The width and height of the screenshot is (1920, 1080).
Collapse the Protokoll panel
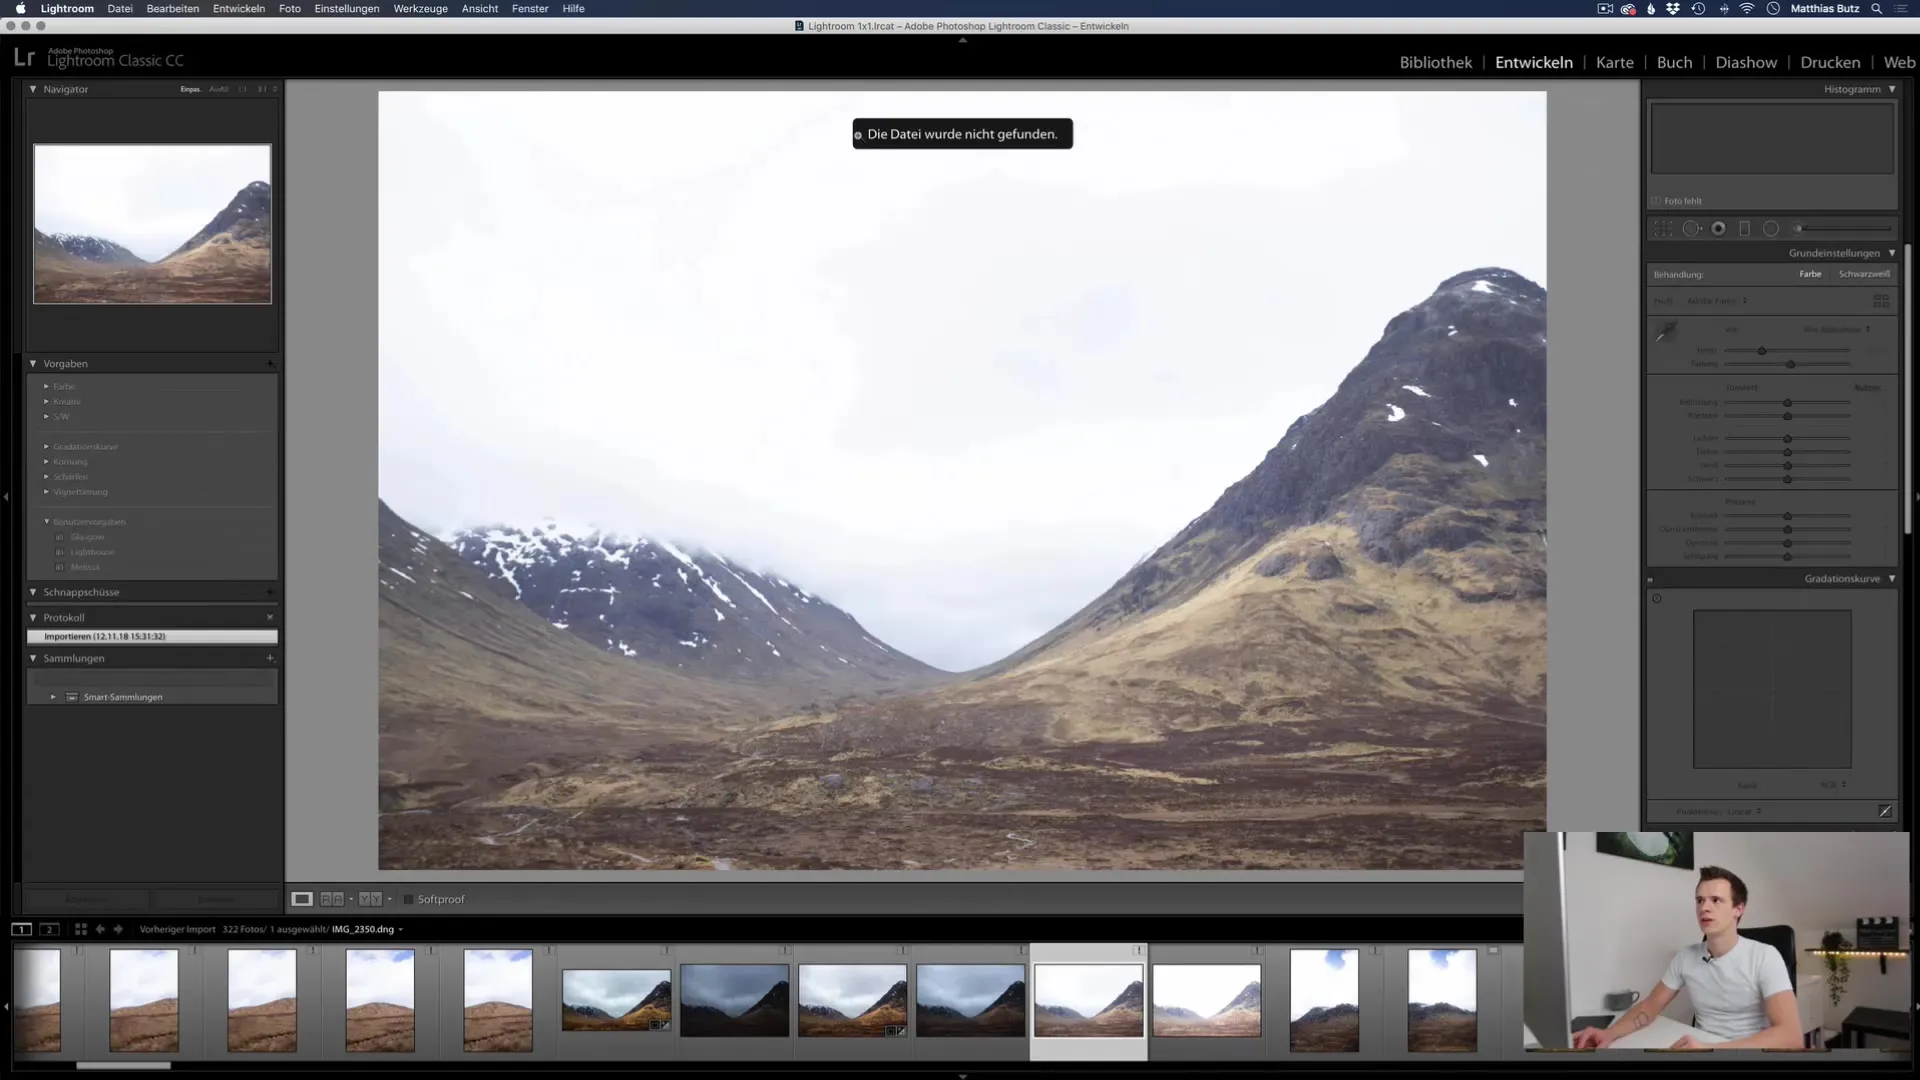(x=33, y=618)
